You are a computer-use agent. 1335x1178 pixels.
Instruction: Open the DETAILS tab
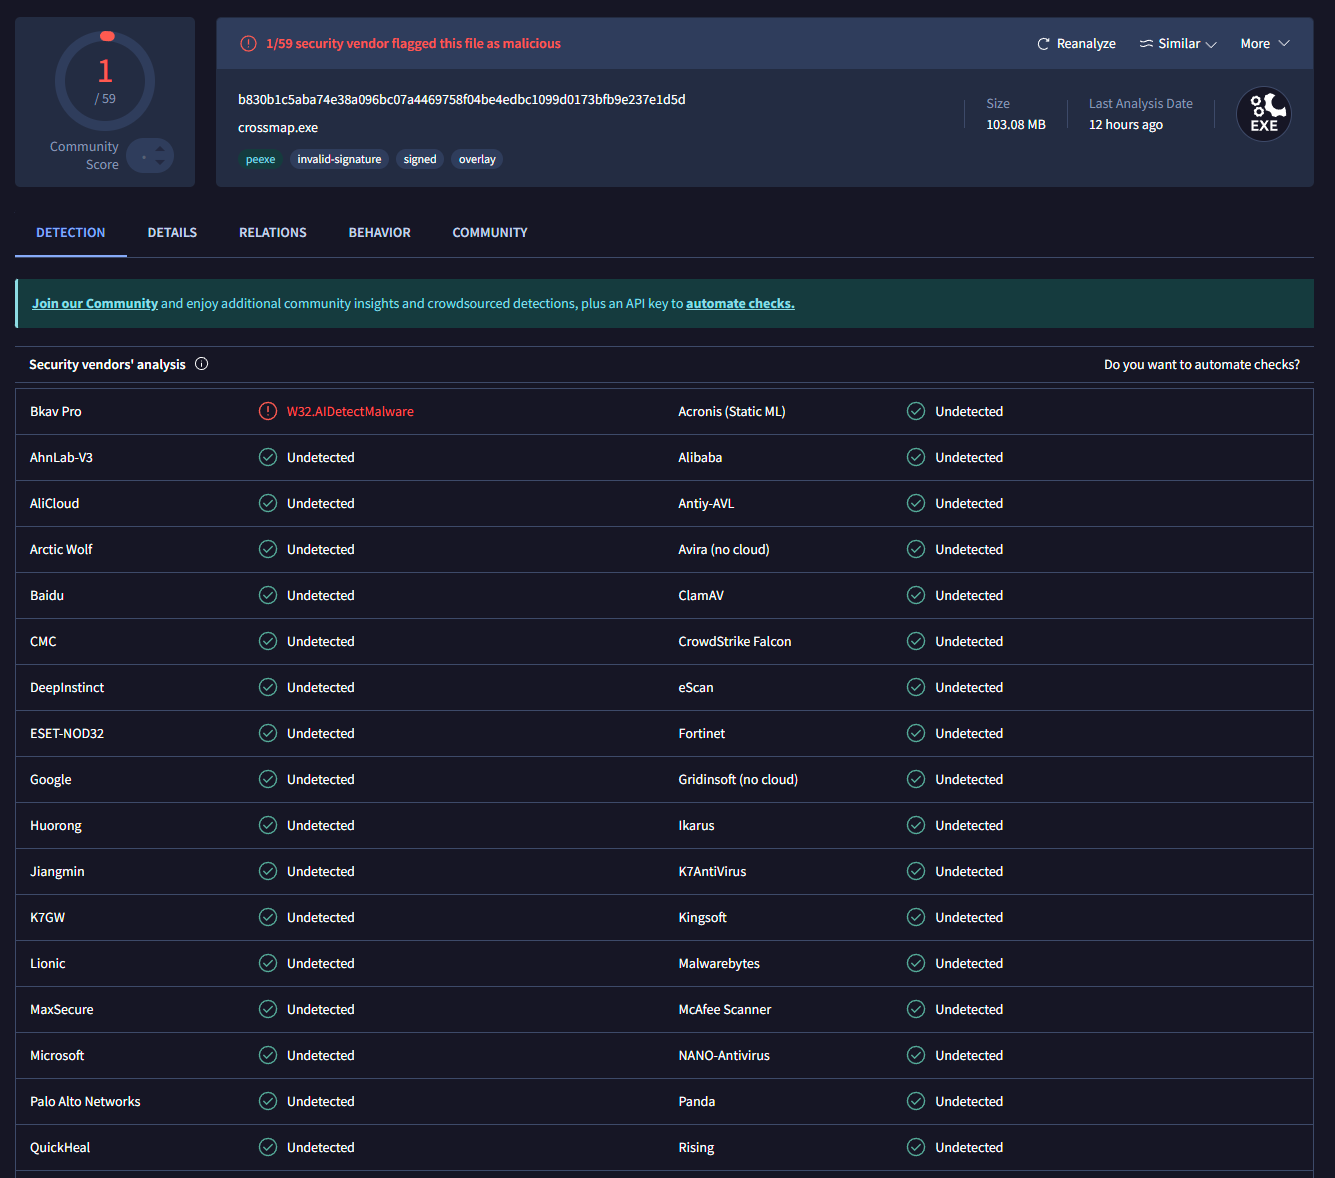point(172,233)
